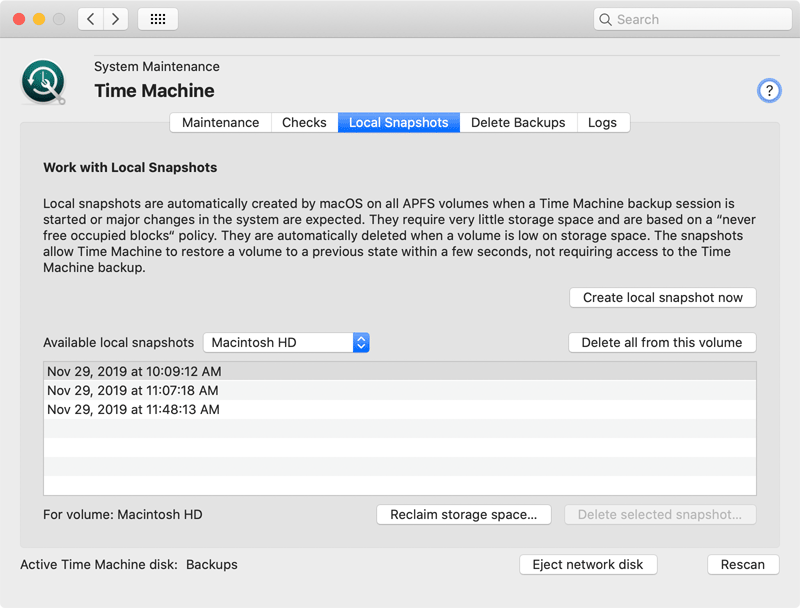Minimize window with yellow button
The height and width of the screenshot is (608, 800).
(39, 19)
